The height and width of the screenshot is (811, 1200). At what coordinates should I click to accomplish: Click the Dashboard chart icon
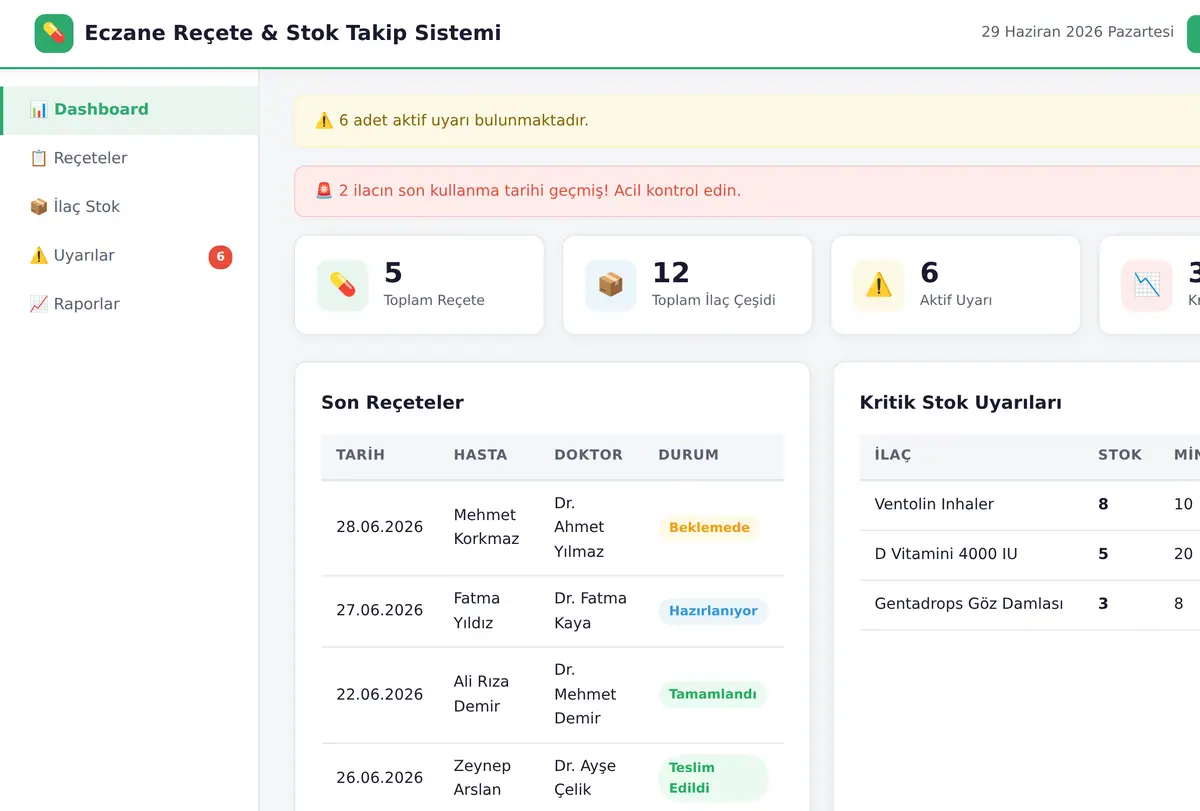(38, 110)
